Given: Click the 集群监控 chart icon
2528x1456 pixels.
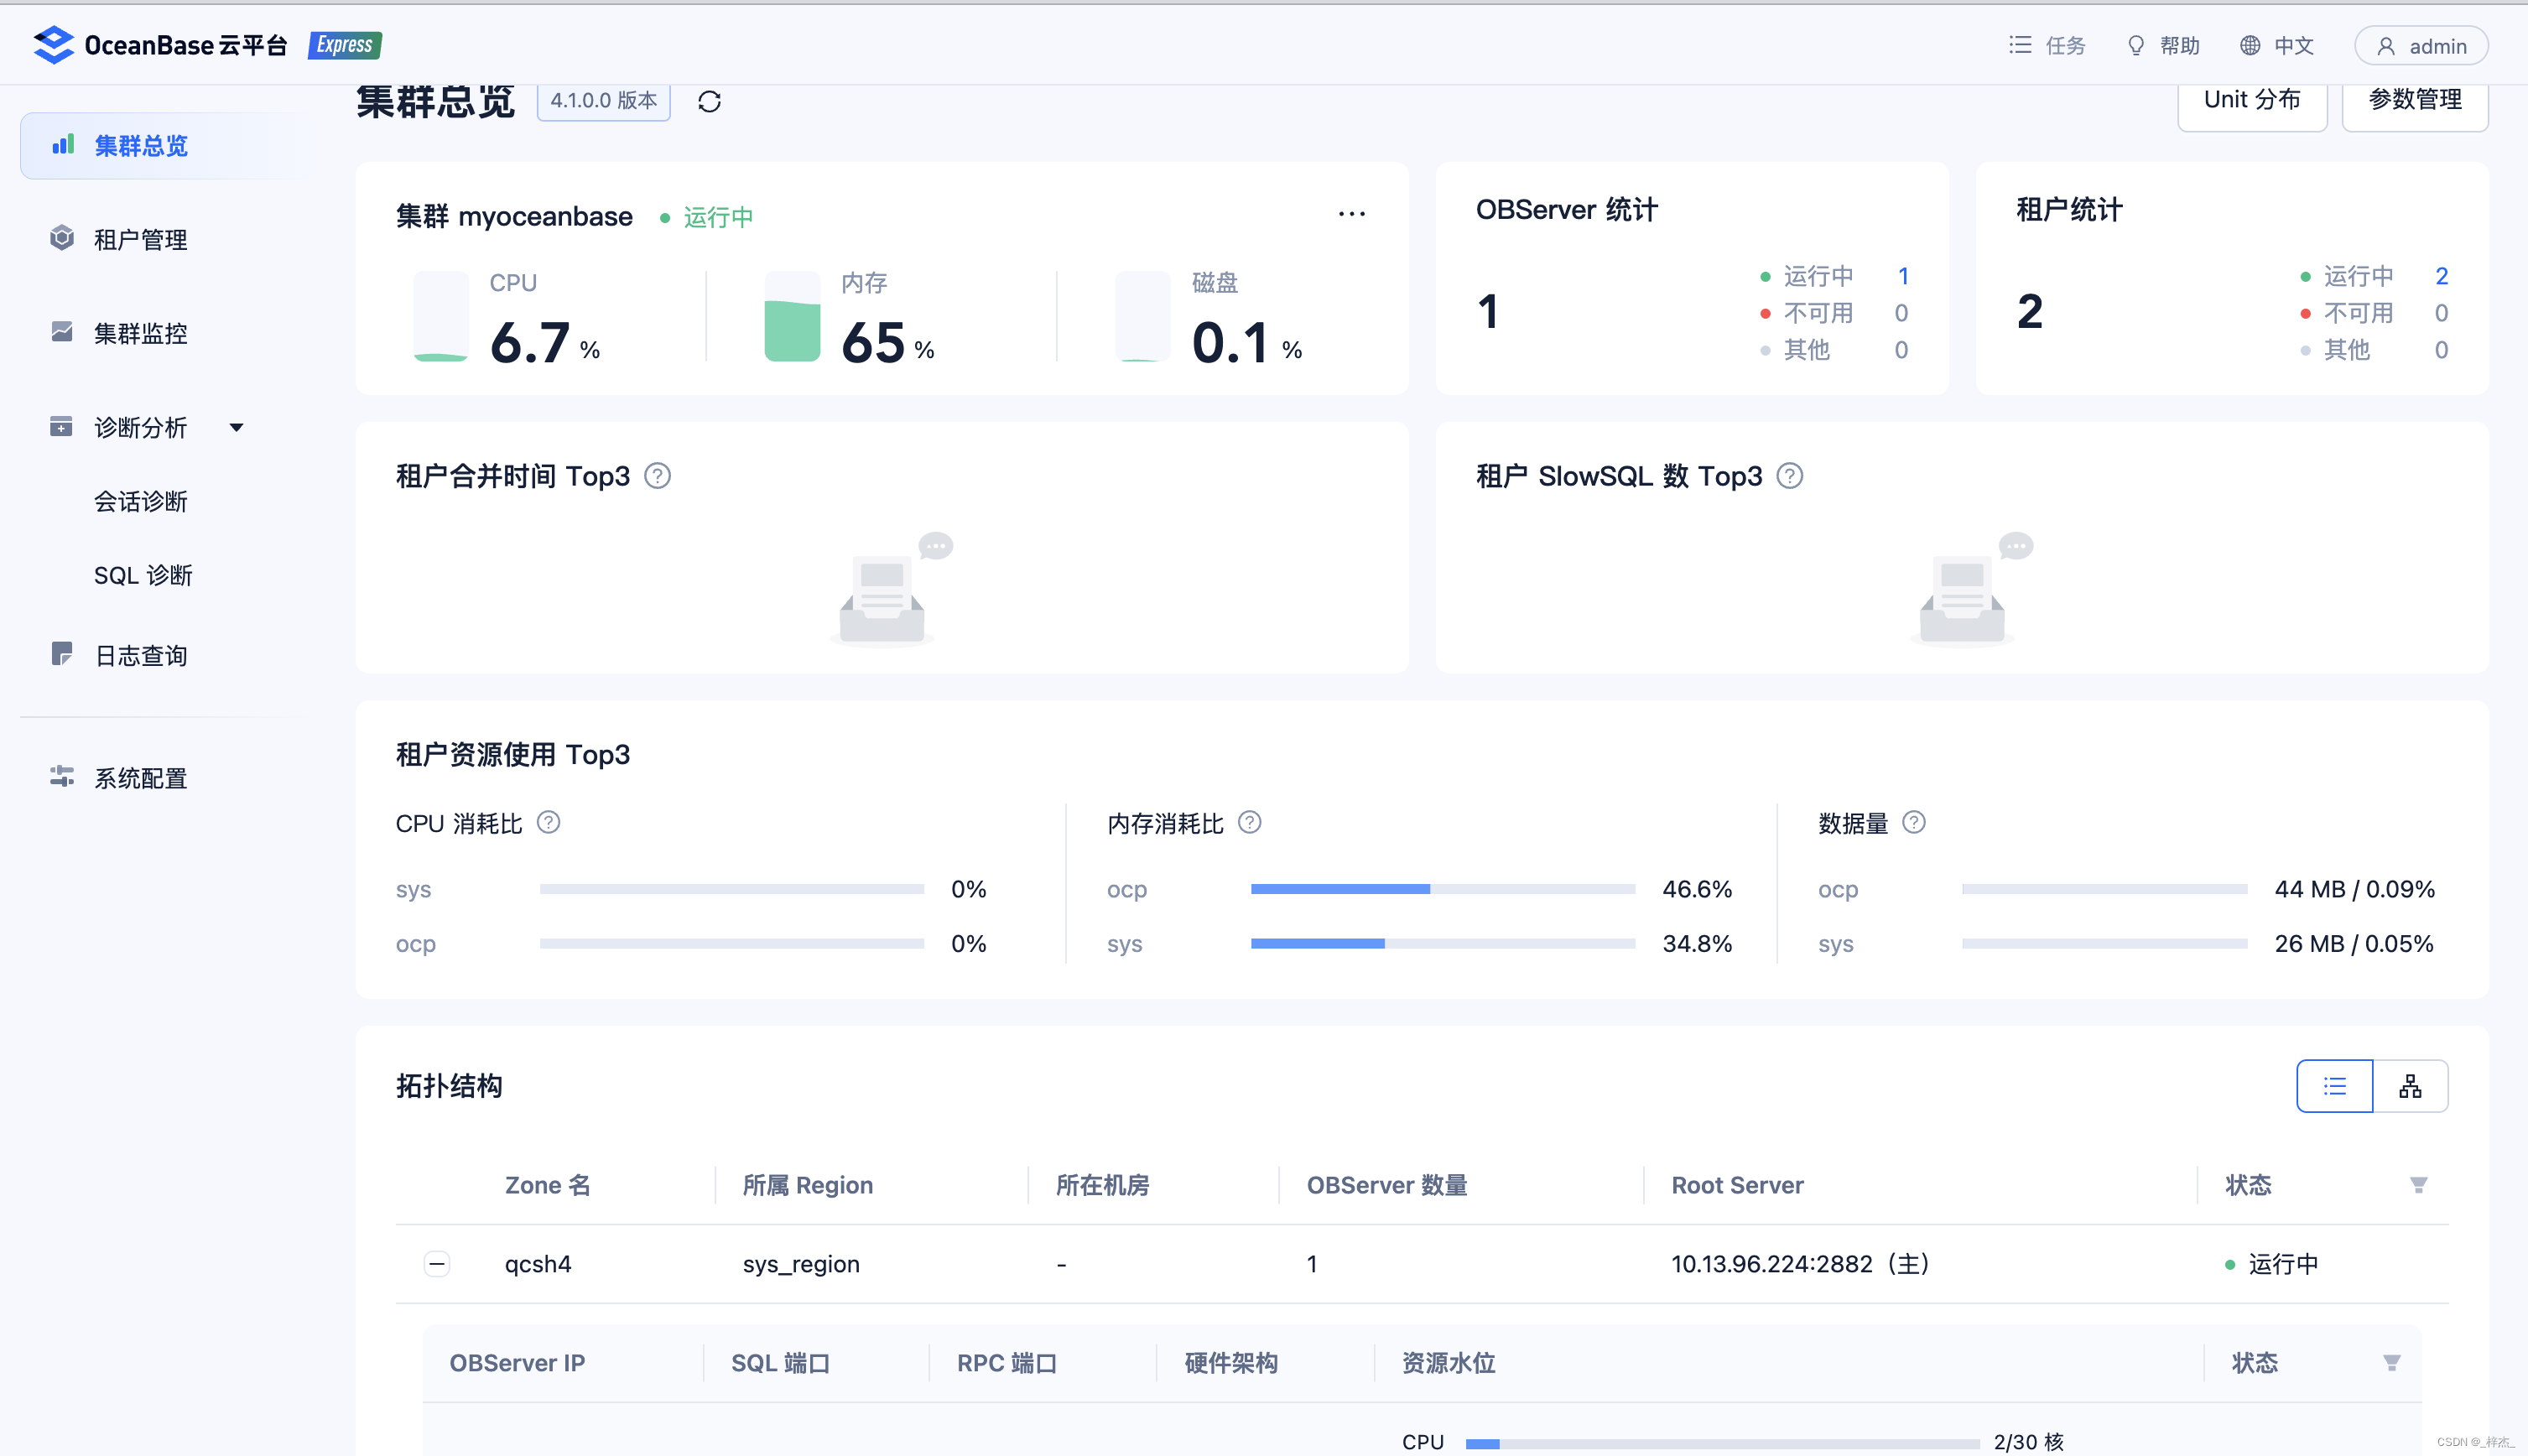Looking at the screenshot, I should click(x=62, y=332).
